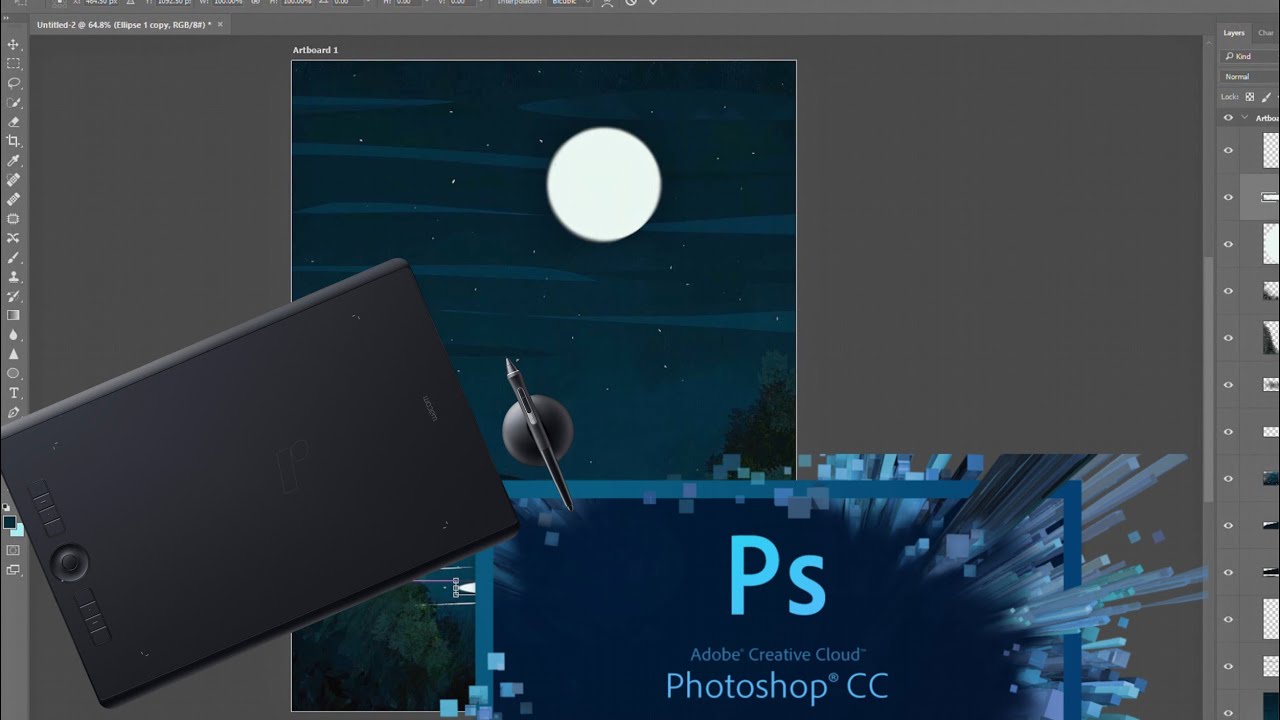Select the Sharpen tool
This screenshot has height=720, width=1280.
[14, 354]
